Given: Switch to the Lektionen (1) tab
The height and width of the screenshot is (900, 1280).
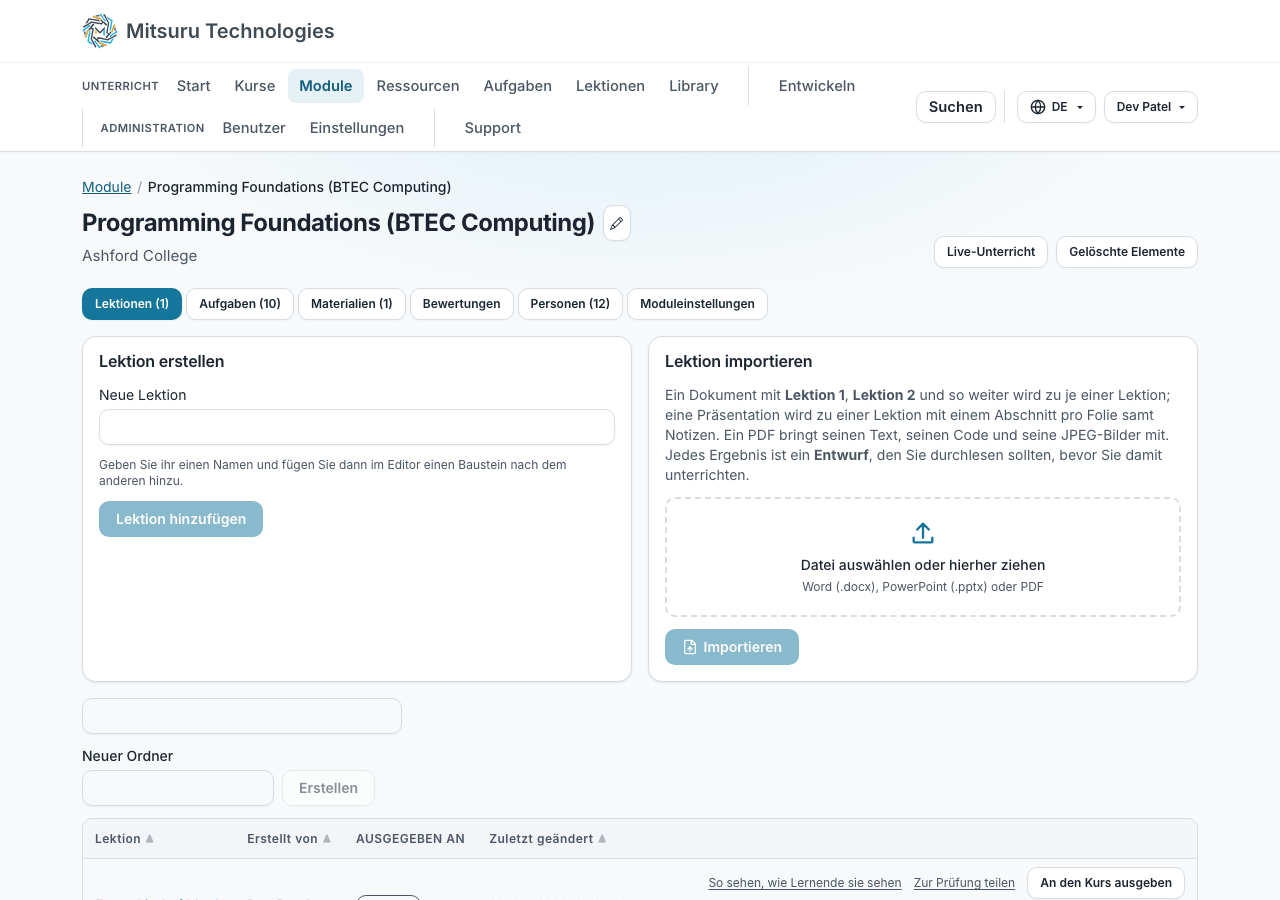Looking at the screenshot, I should (x=132, y=304).
